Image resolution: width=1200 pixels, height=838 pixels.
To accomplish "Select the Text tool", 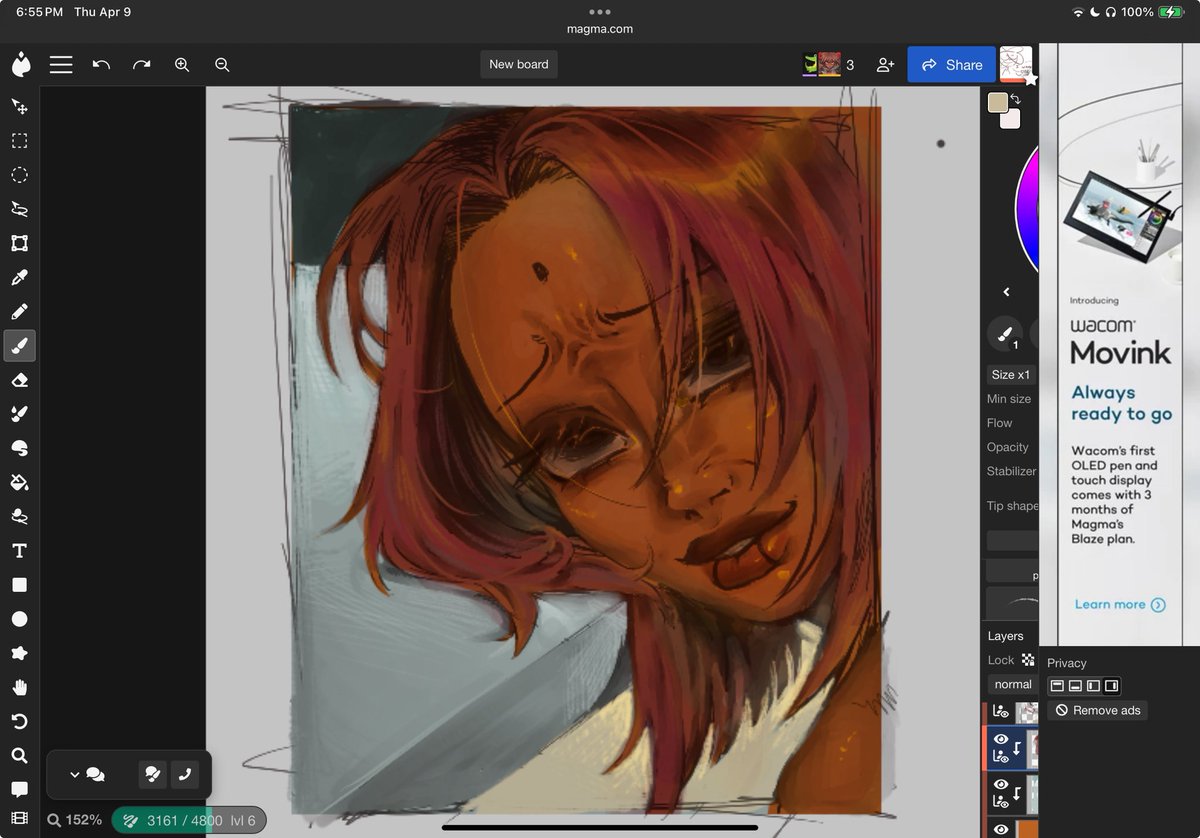I will 19,551.
